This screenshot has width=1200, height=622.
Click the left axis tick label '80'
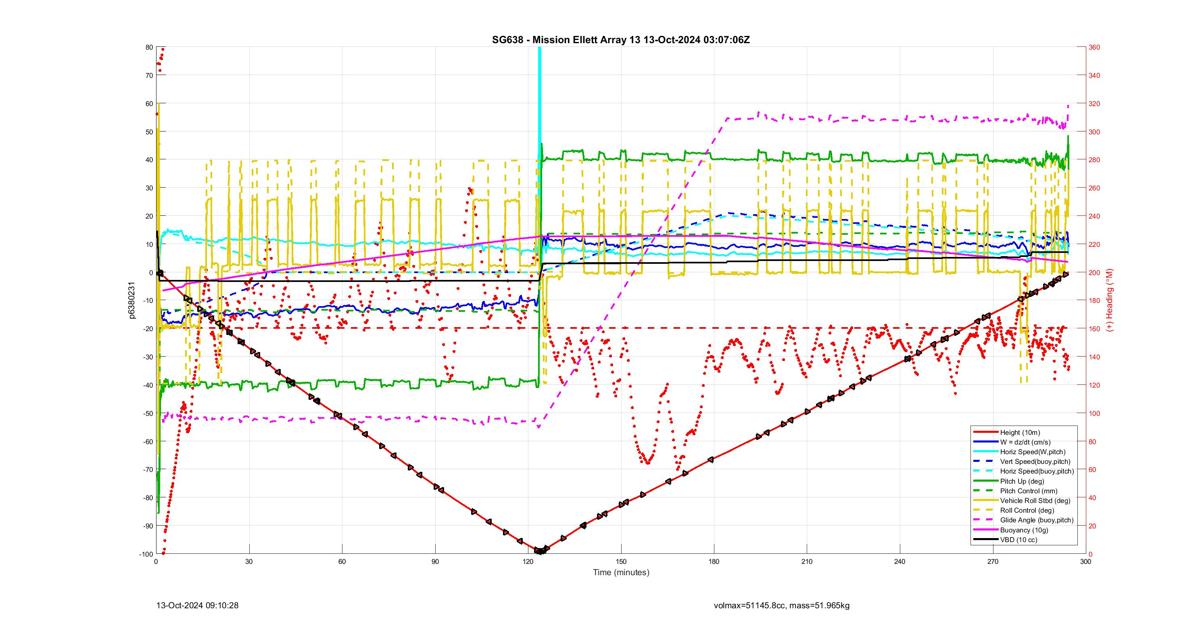[149, 47]
